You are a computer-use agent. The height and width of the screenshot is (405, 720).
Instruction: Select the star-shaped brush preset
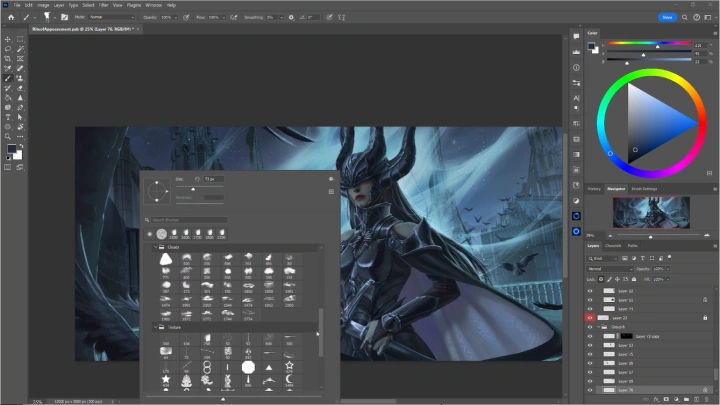pos(166,379)
